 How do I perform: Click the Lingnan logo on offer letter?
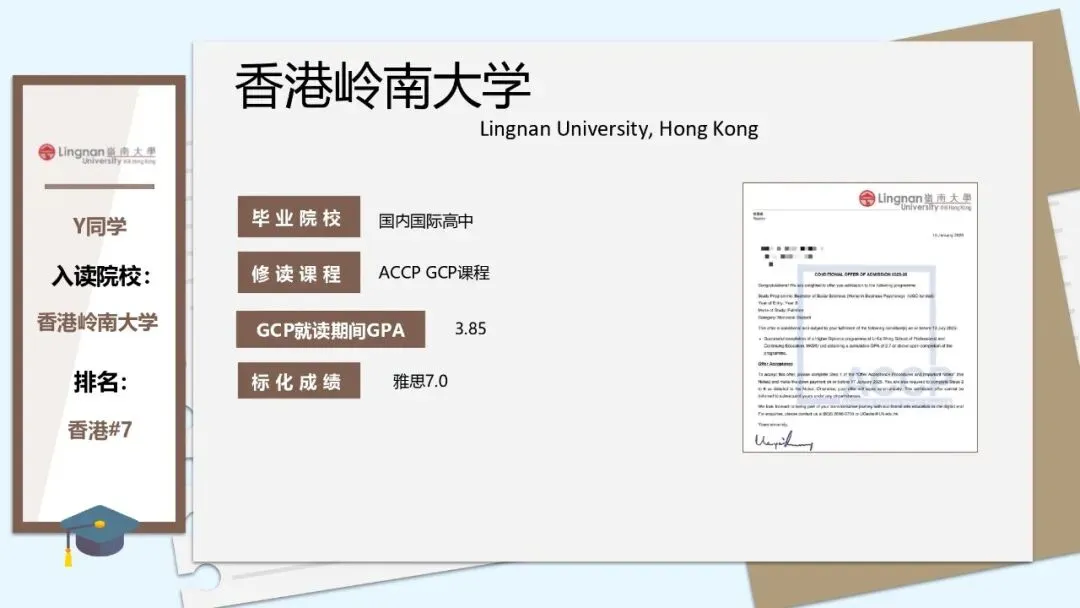tap(915, 200)
